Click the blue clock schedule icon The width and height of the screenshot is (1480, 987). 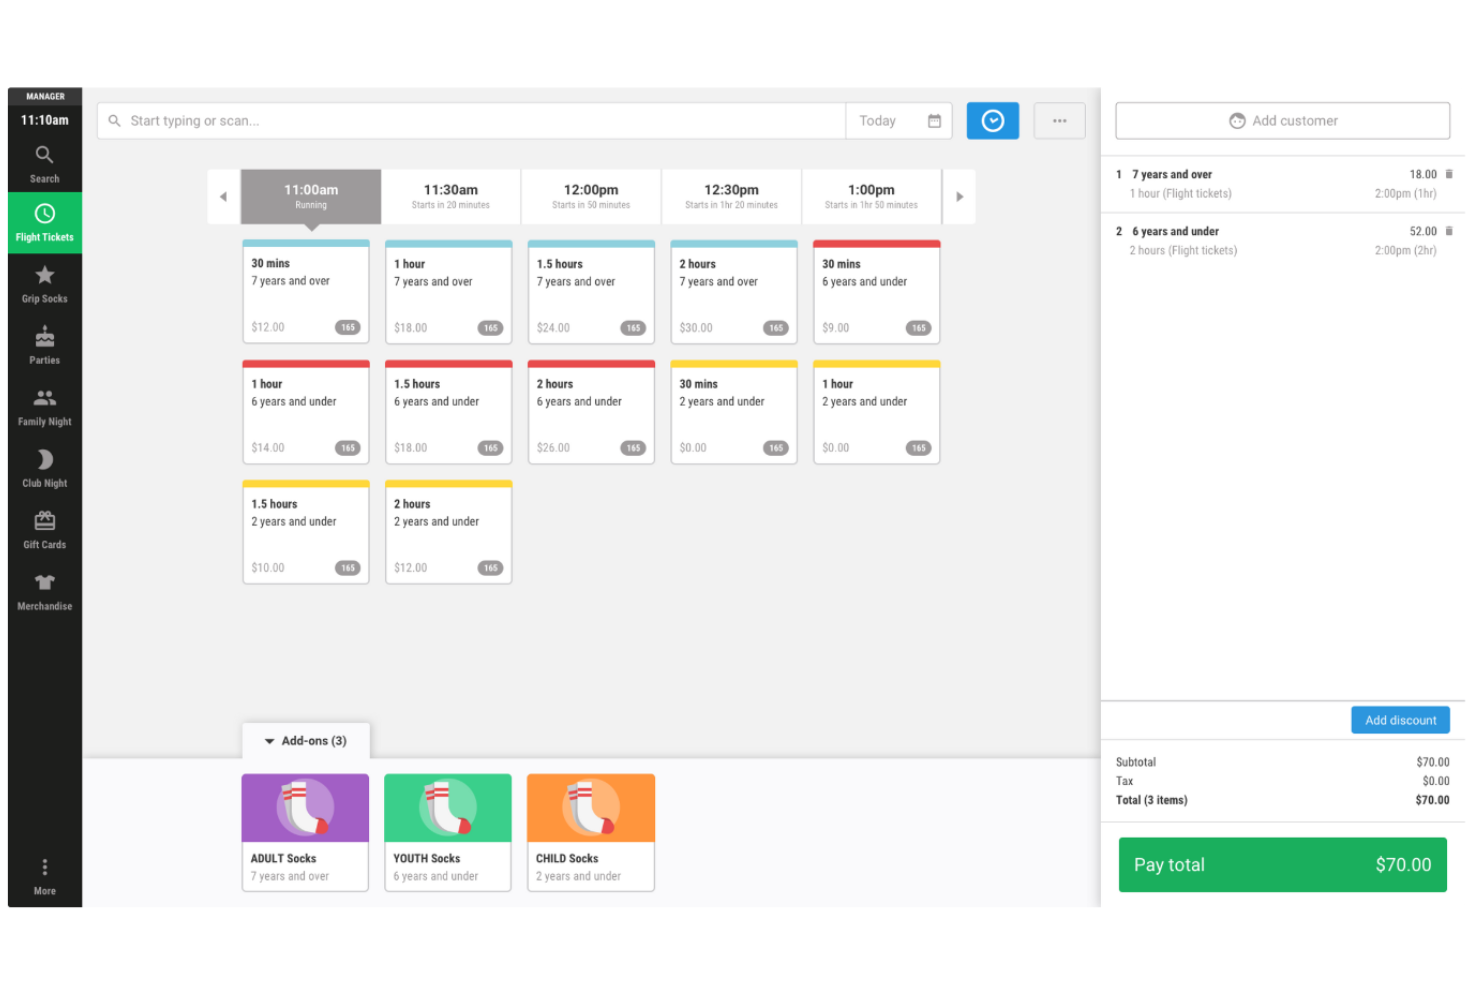[992, 120]
